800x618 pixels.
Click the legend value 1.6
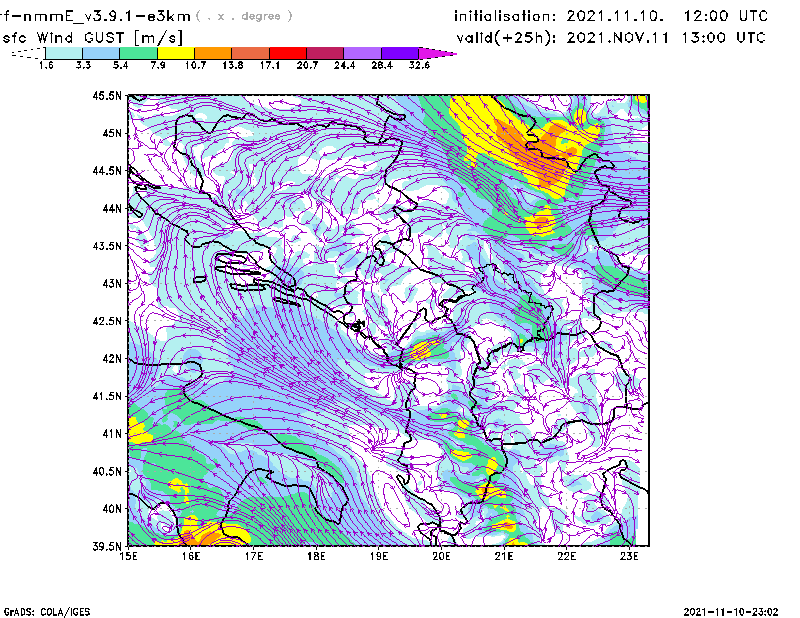pos(46,65)
